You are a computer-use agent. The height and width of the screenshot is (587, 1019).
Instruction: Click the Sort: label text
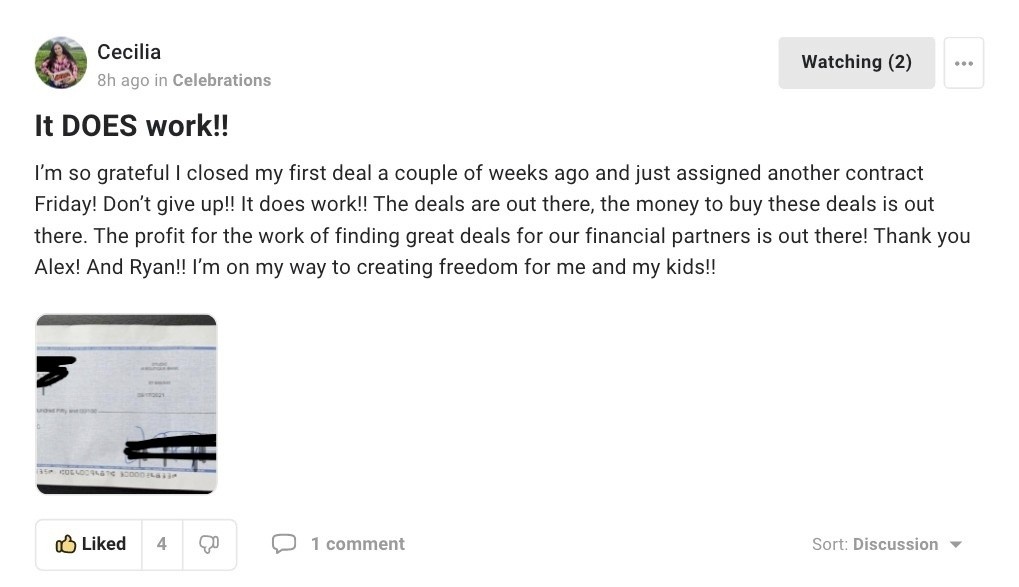tap(830, 544)
